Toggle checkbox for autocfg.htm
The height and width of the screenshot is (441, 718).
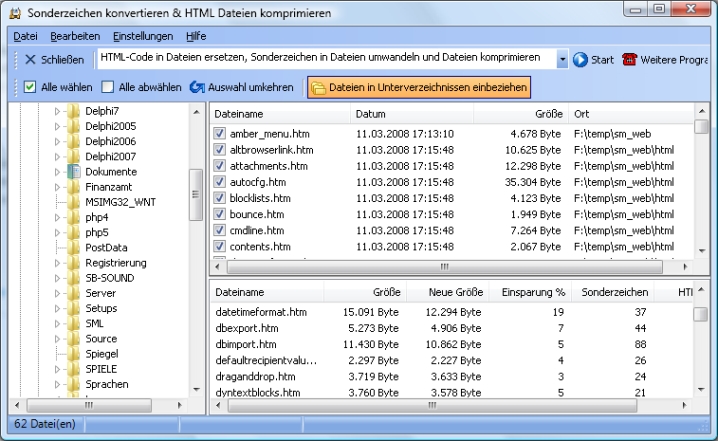pyautogui.click(x=220, y=182)
